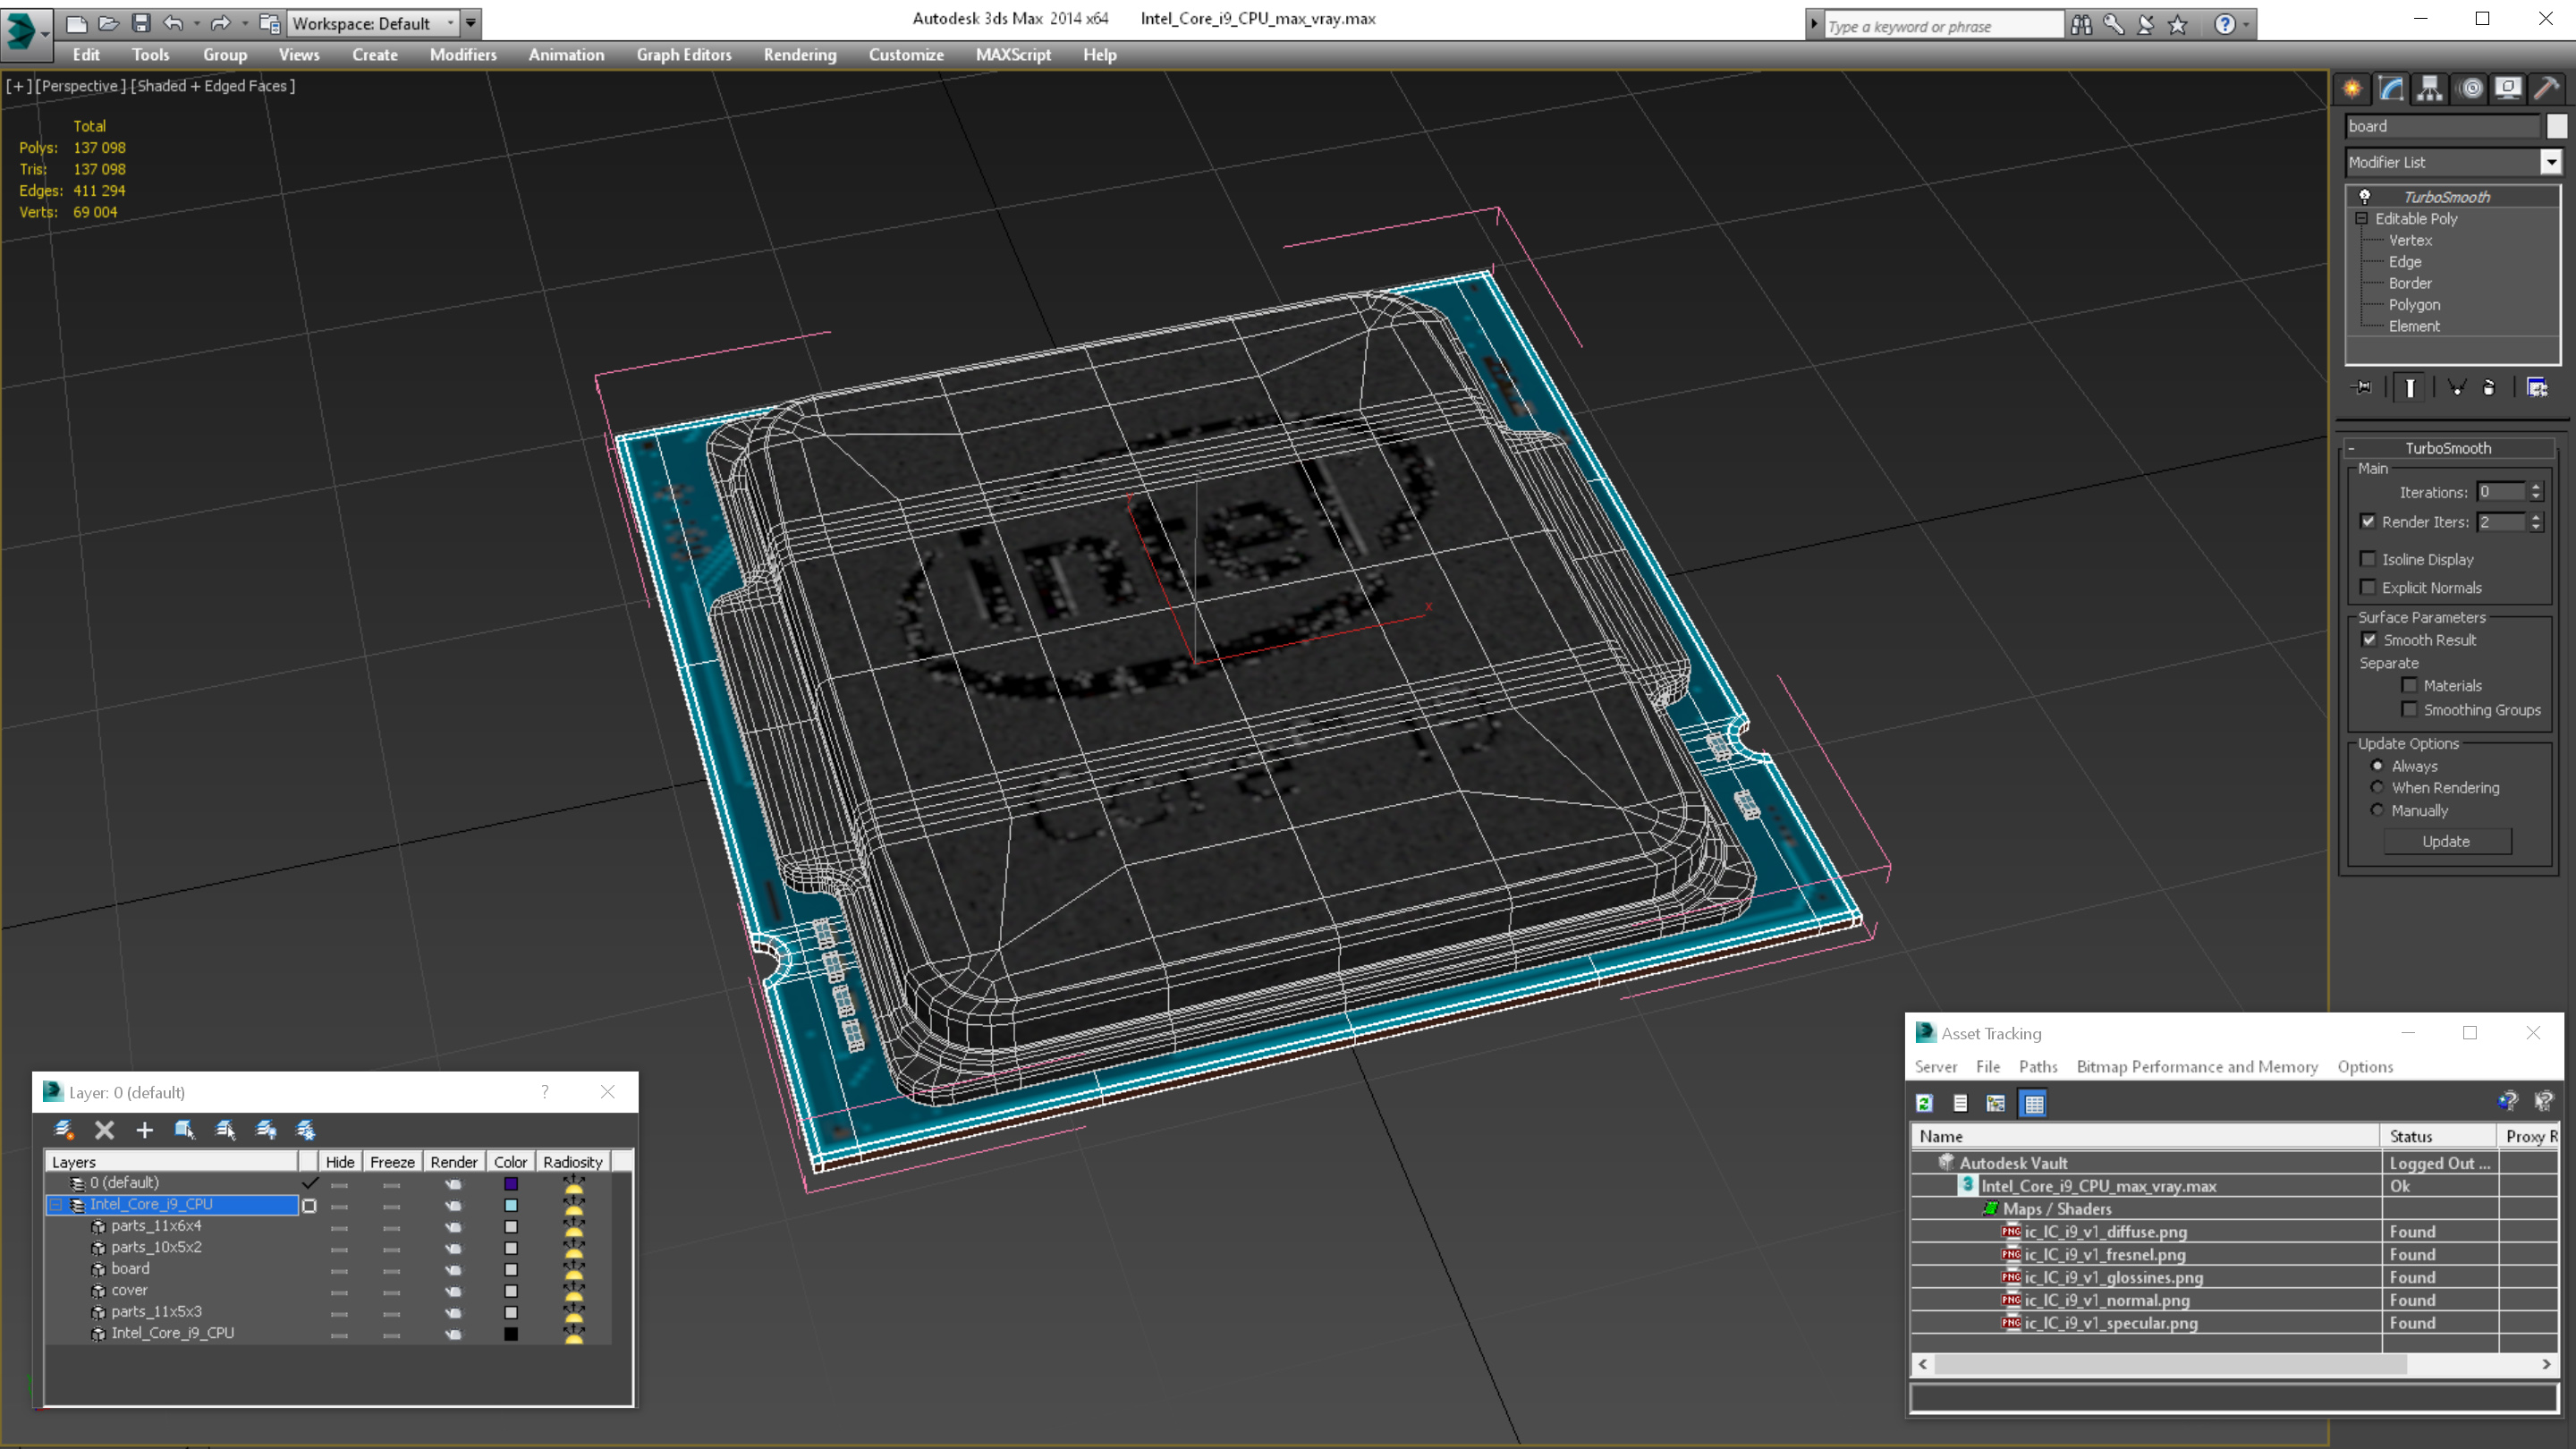Collapse the TurboSmooth rollout
The height and width of the screenshot is (1449, 2576).
tap(2352, 448)
